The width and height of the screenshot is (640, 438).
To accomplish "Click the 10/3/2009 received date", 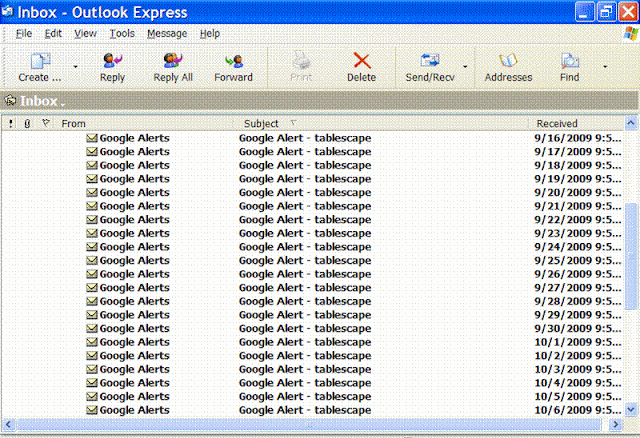I will (578, 369).
